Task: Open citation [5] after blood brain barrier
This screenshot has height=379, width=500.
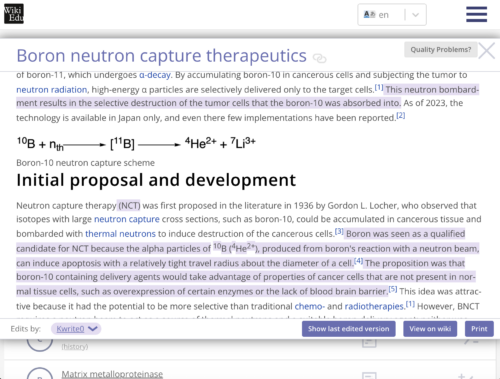Action: (393, 289)
